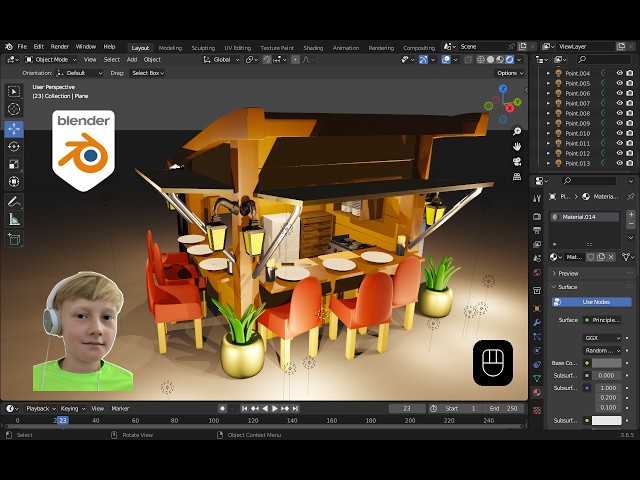Select the Annotate pencil tool

click(x=14, y=202)
